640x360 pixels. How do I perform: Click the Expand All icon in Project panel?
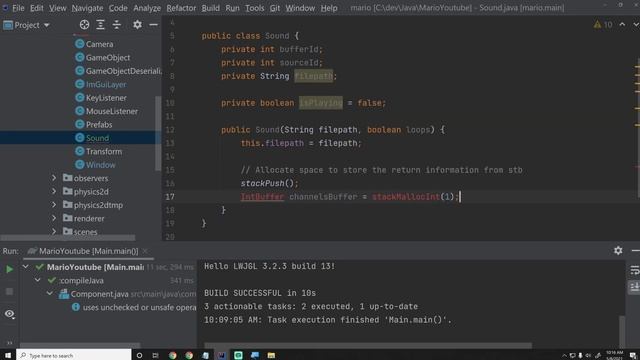click(x=100, y=25)
